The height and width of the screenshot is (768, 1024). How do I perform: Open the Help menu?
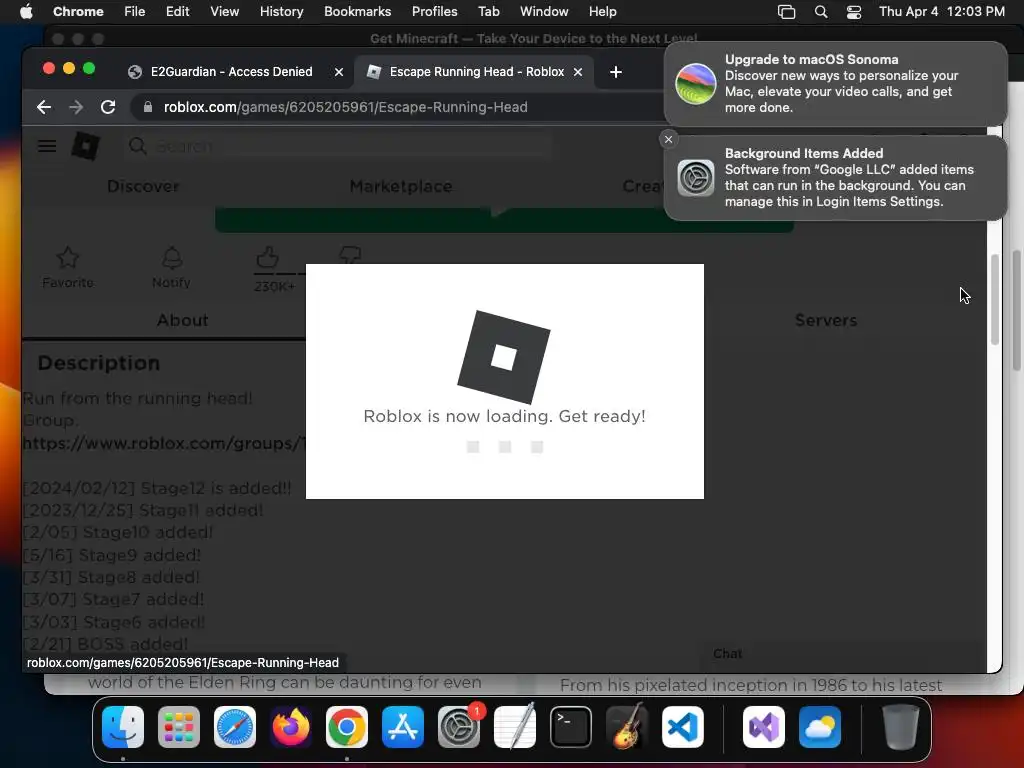click(602, 12)
